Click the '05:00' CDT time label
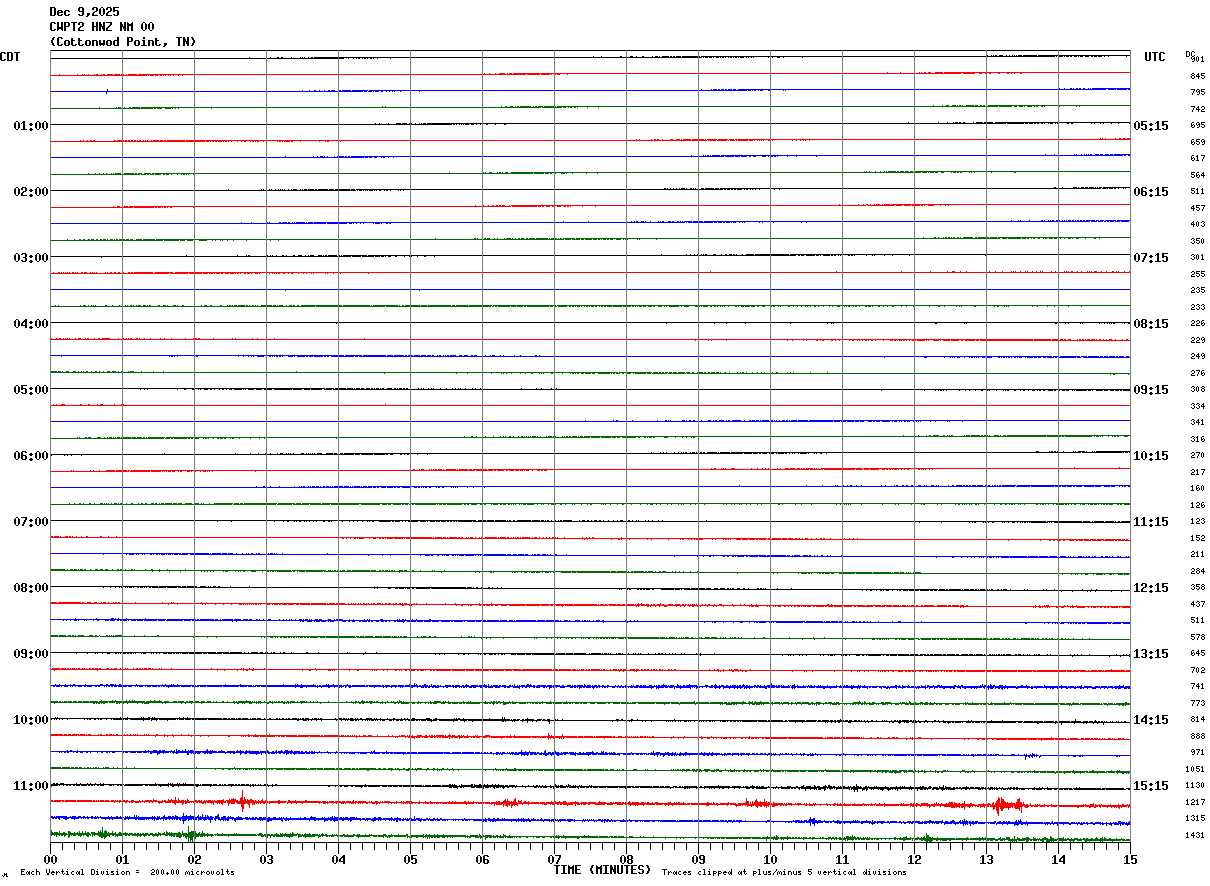This screenshot has height=886, width=1210. [31, 390]
